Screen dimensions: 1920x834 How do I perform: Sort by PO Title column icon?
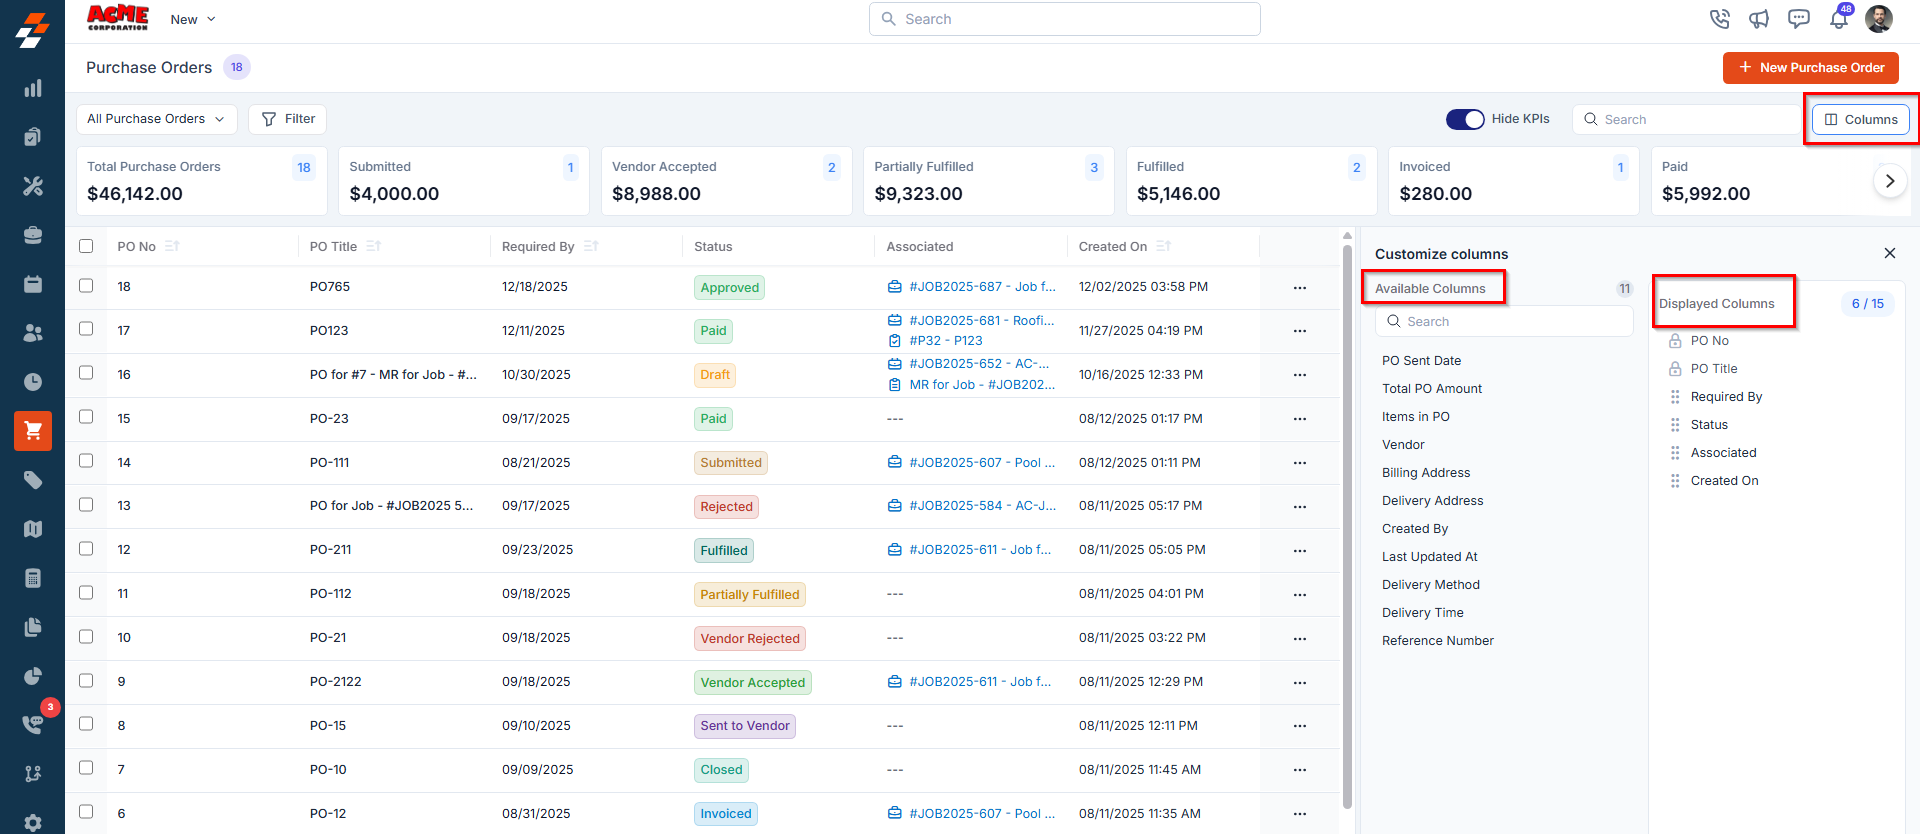(x=373, y=246)
